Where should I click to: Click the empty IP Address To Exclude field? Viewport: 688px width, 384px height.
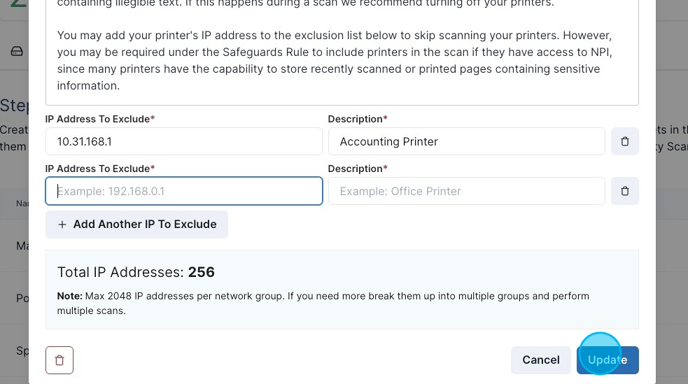(184, 191)
